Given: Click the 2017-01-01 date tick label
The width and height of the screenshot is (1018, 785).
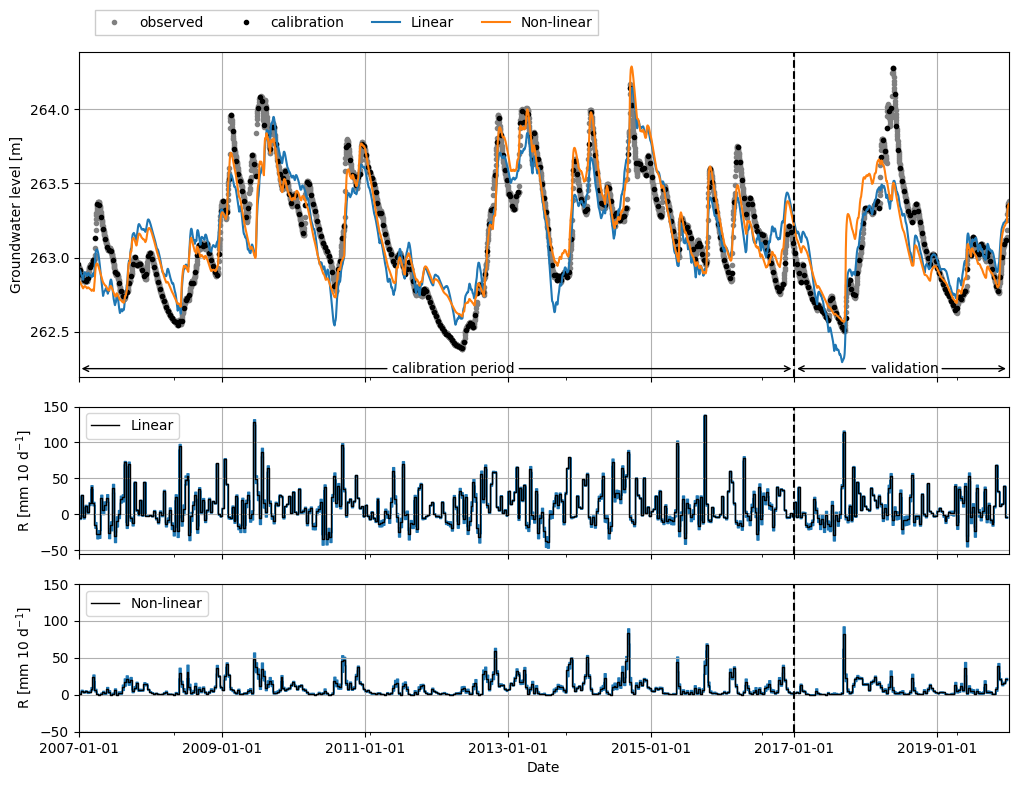Looking at the screenshot, I should click(793, 747).
